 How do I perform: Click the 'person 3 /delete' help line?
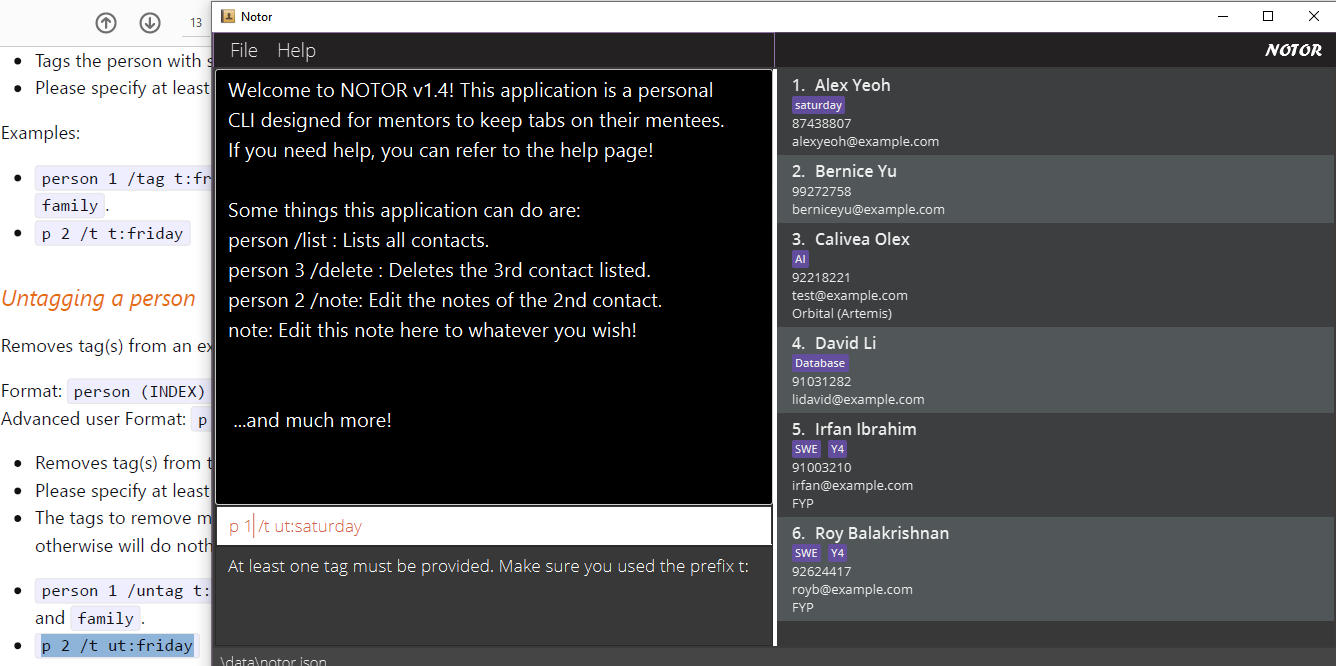439,270
